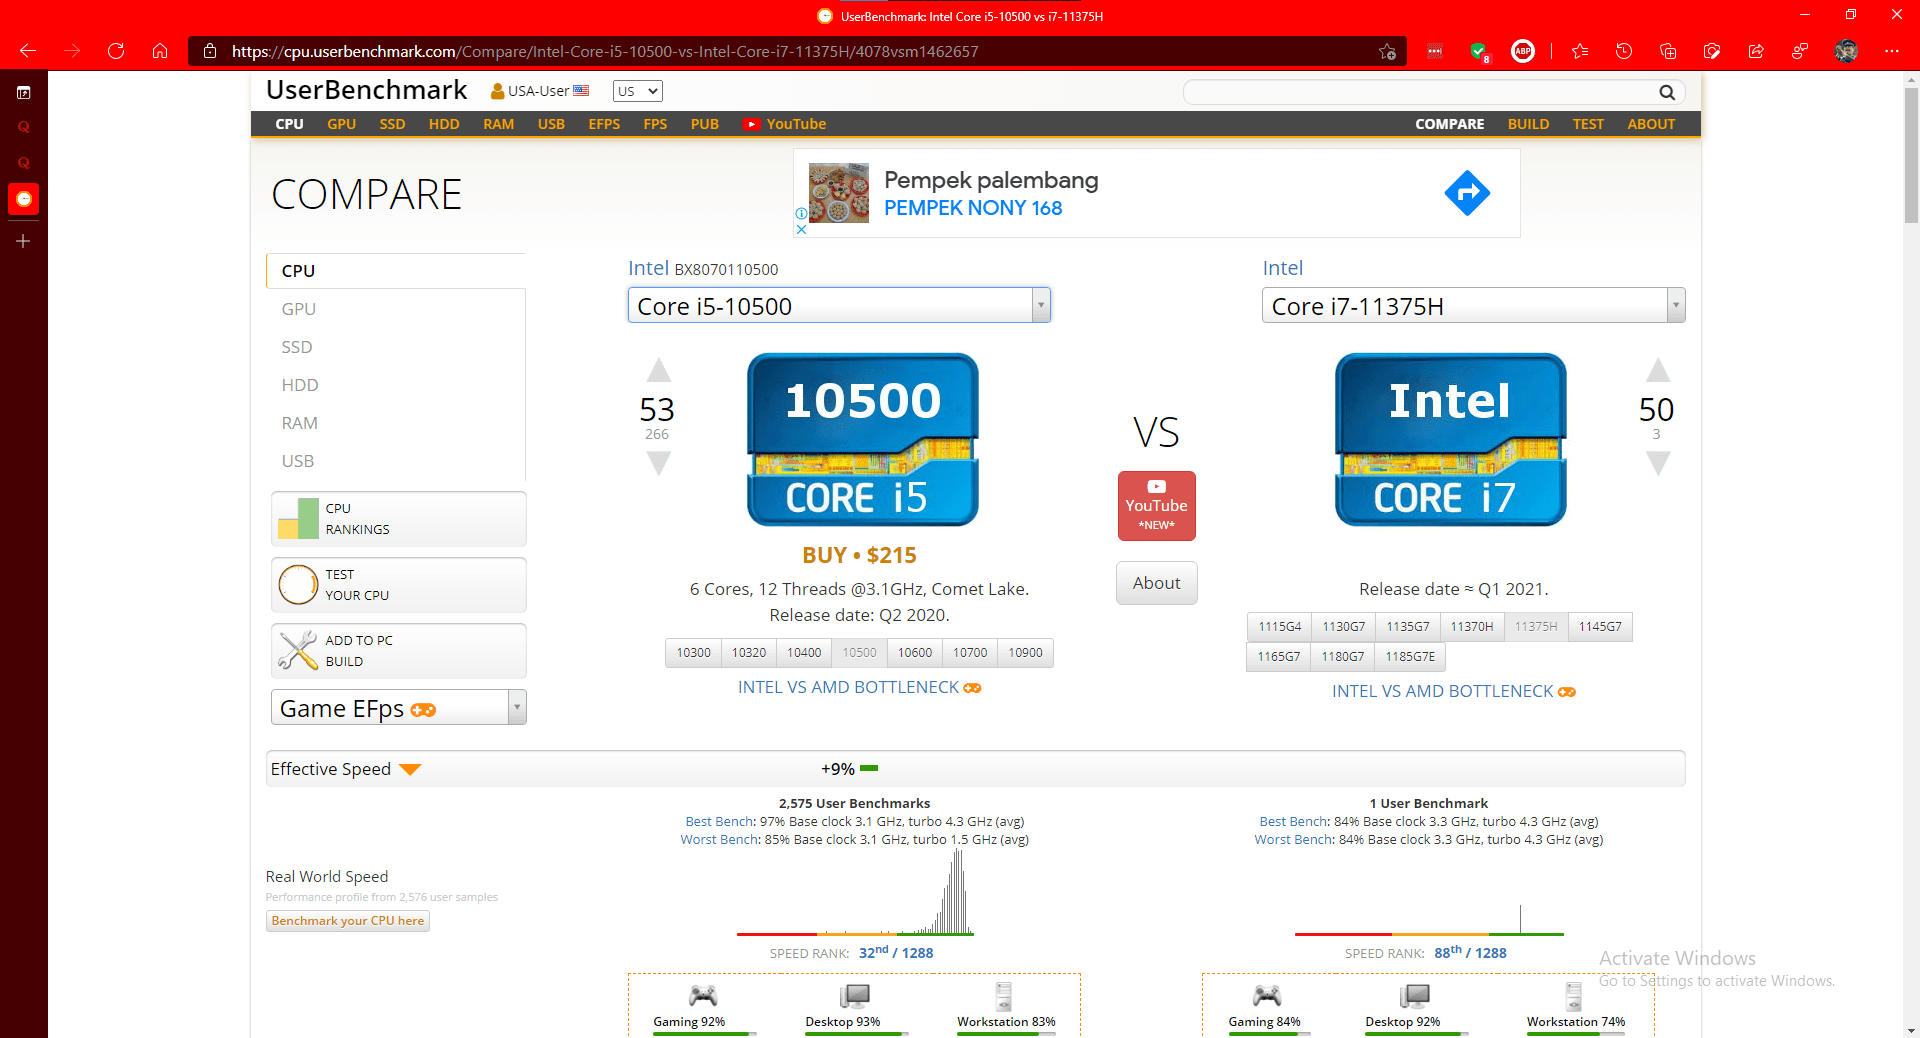Open browser History
1920x1038 pixels.
pos(1624,51)
